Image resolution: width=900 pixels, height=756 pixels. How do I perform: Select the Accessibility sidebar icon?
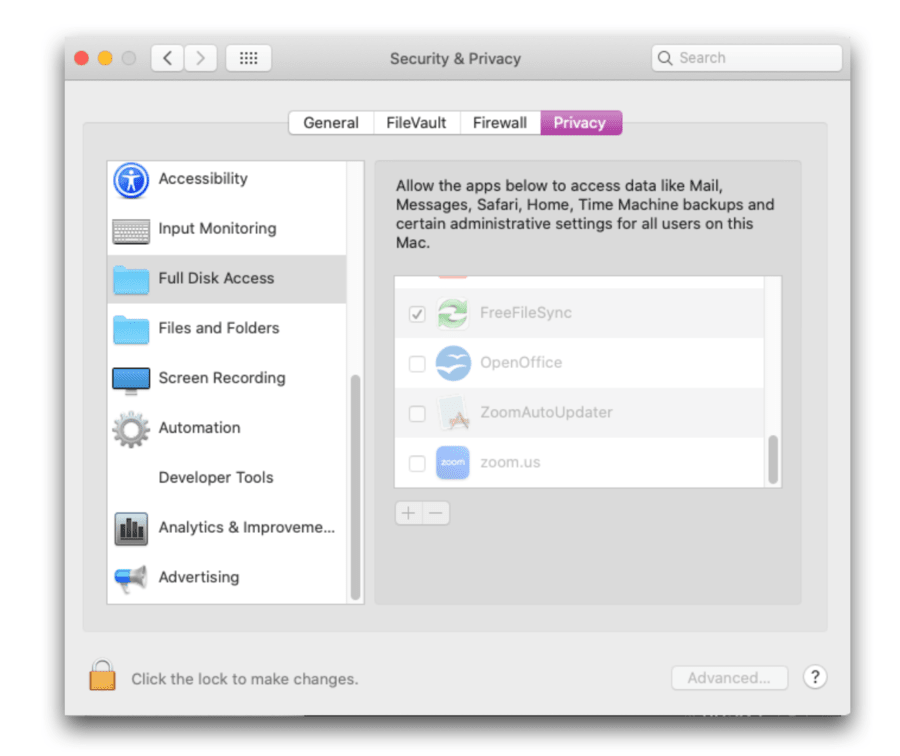point(130,180)
